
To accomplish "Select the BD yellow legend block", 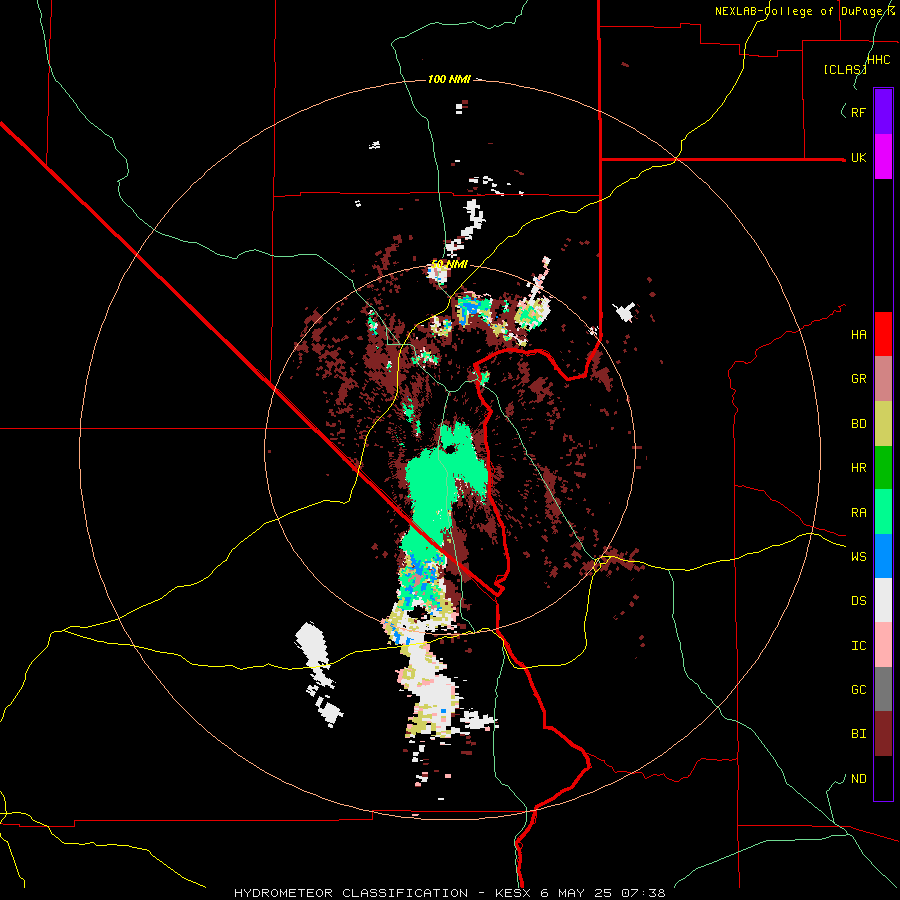I will point(883,424).
